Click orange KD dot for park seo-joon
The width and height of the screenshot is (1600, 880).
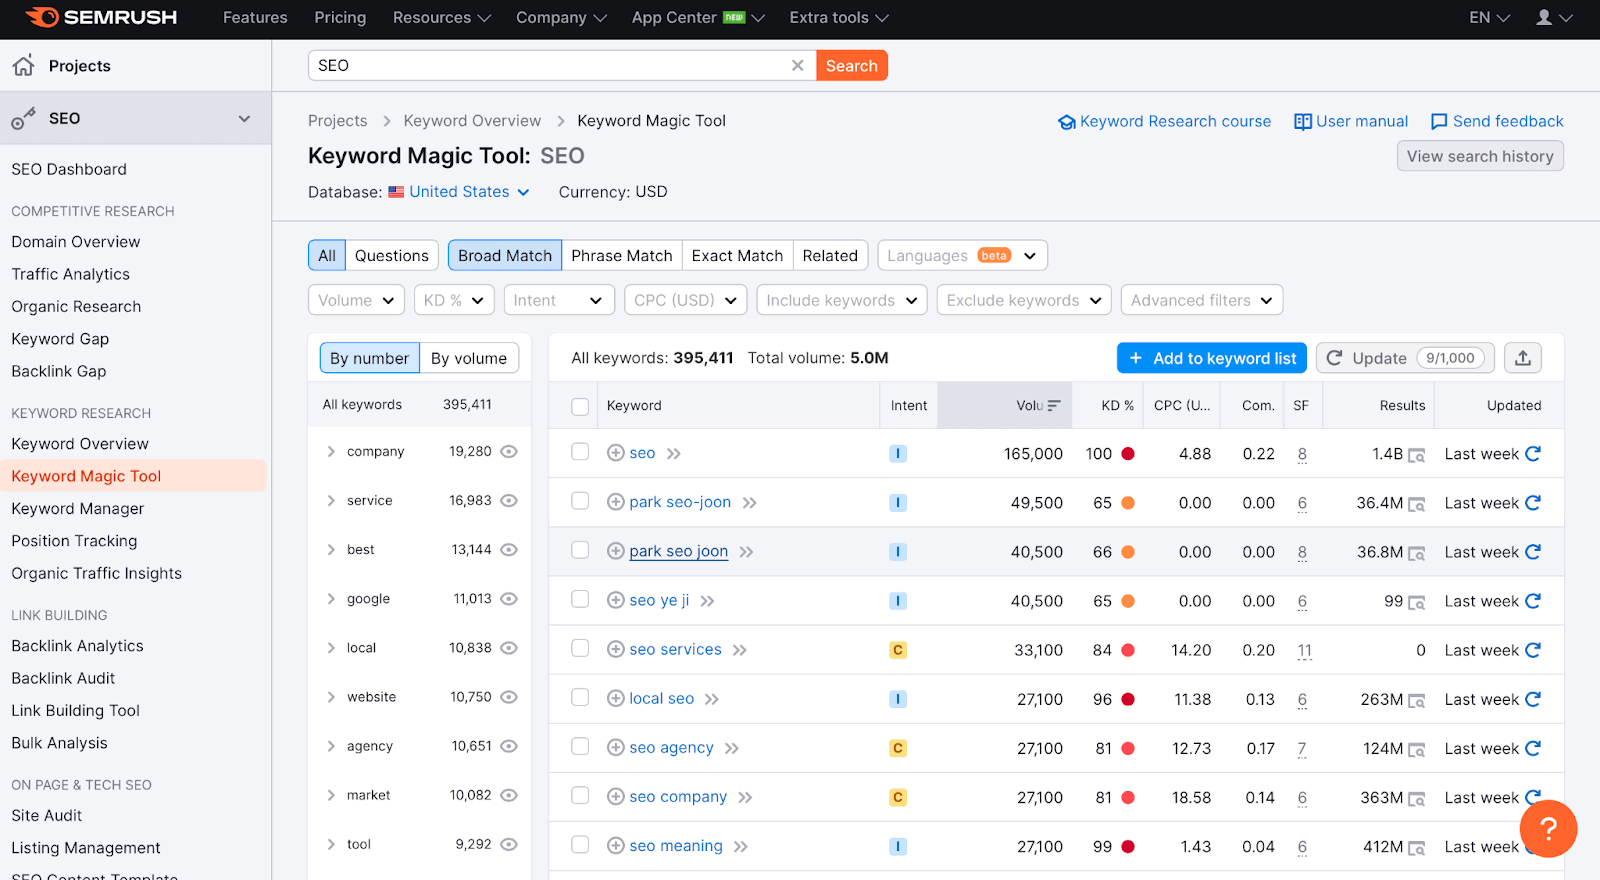click(1128, 502)
